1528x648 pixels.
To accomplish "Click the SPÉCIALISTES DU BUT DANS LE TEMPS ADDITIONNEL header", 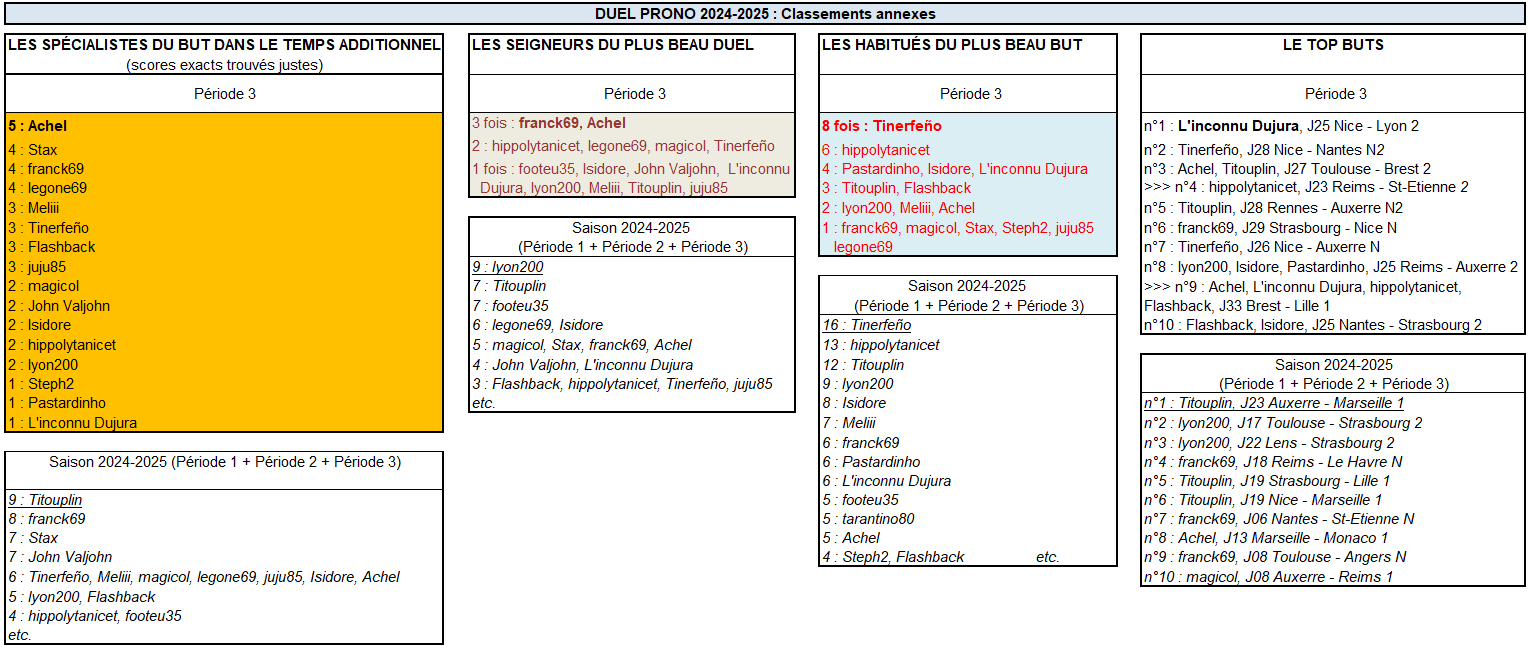I will (x=224, y=45).
